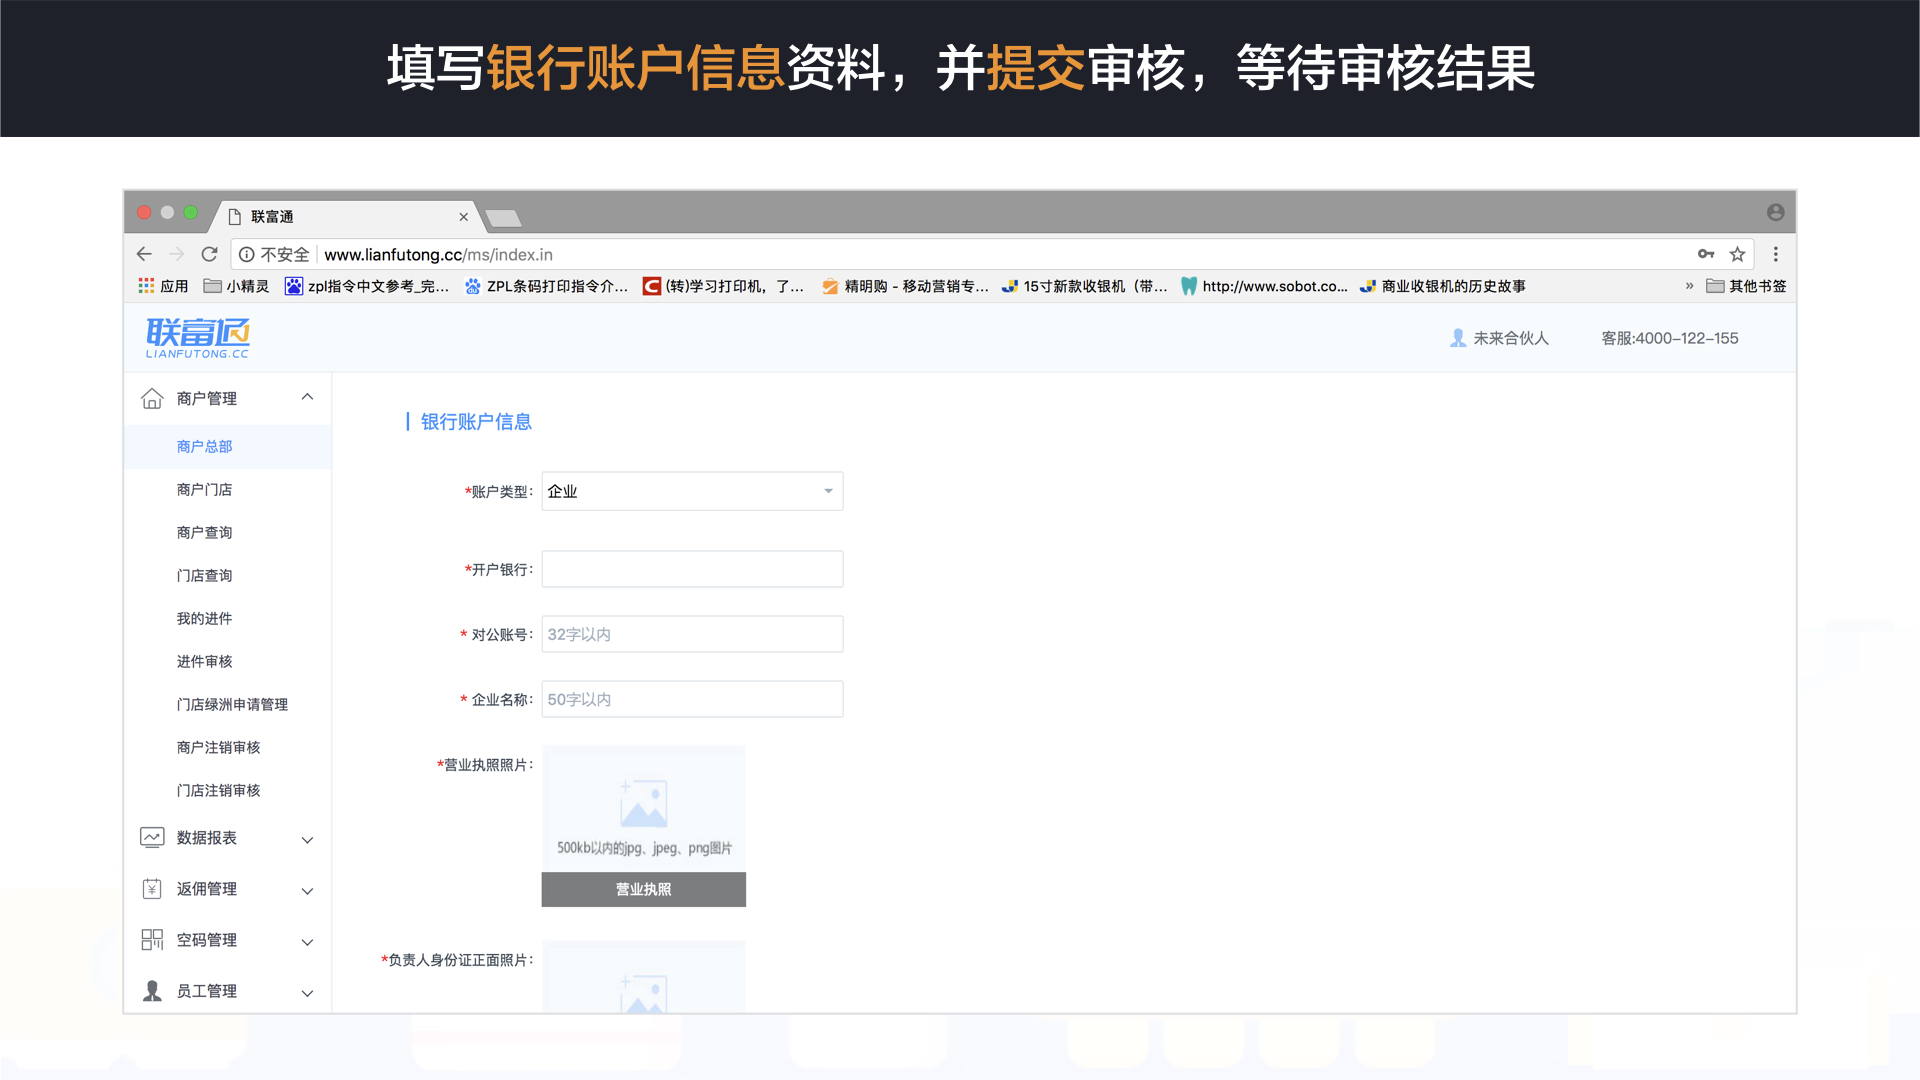The width and height of the screenshot is (1920, 1080).
Task: Click 客服:4000-122-155 text
Action: pos(1670,338)
